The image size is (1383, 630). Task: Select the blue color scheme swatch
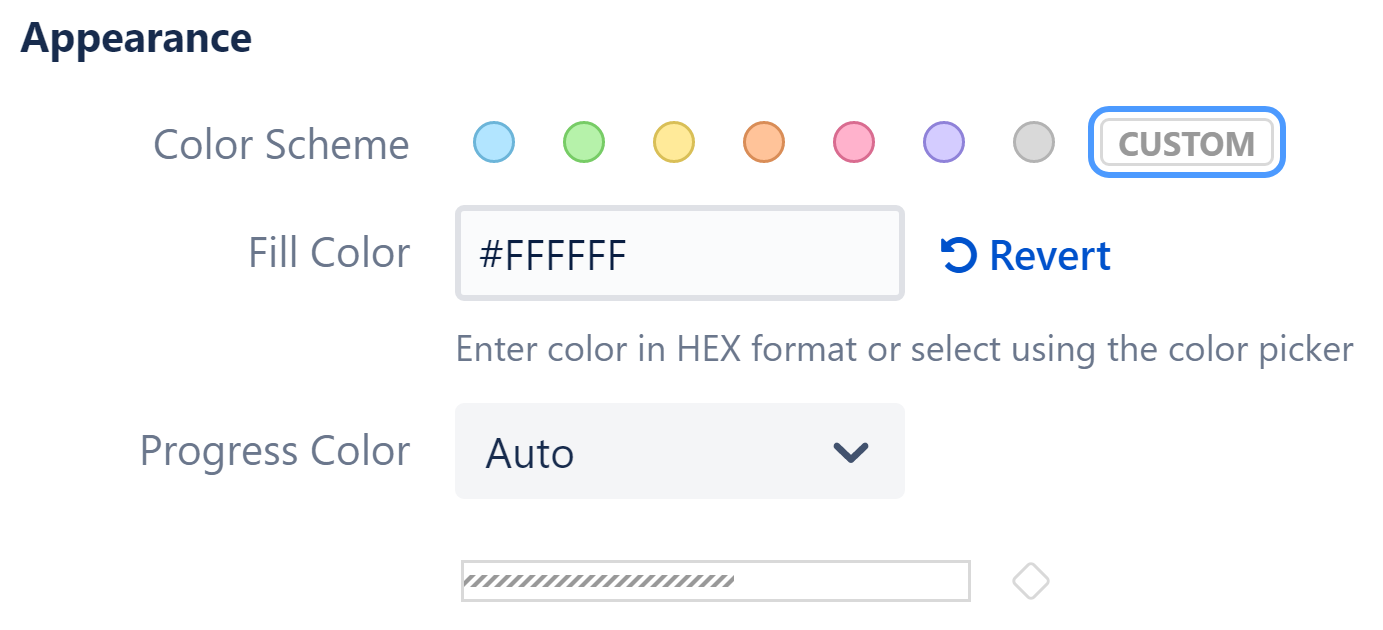point(493,142)
